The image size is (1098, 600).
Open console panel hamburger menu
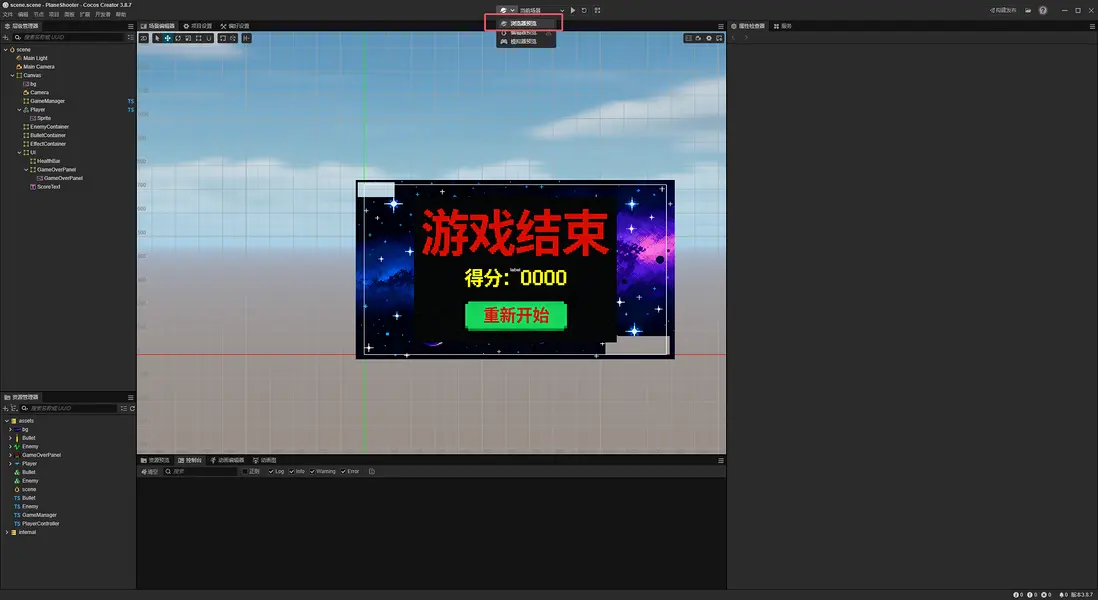(x=721, y=460)
